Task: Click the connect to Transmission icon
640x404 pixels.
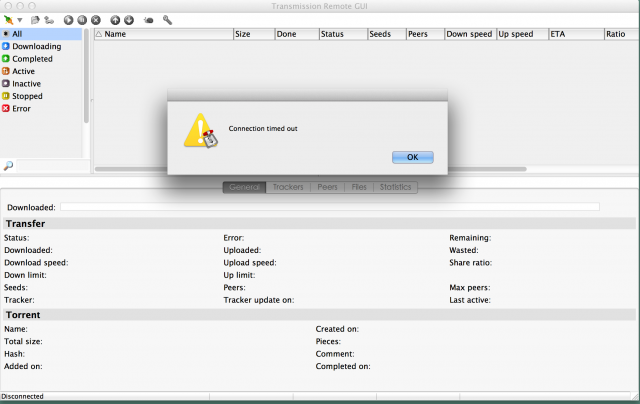Action: coord(8,20)
